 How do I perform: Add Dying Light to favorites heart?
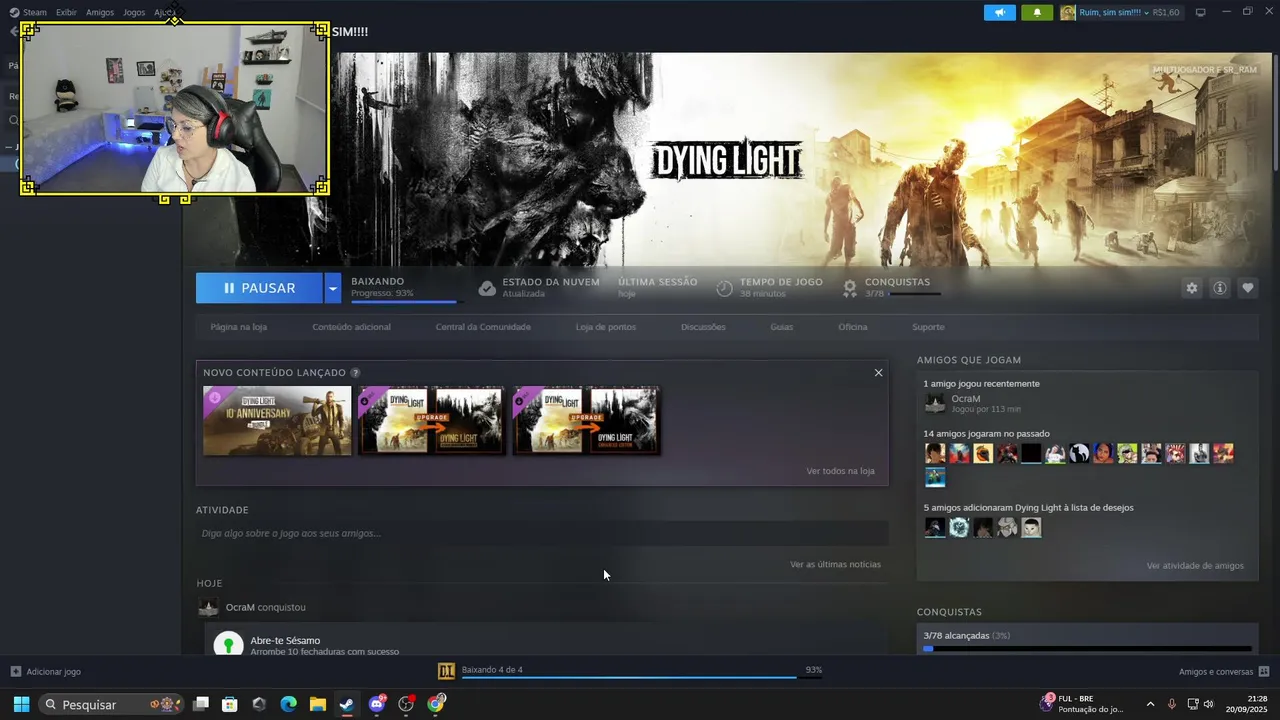[x=1248, y=288]
